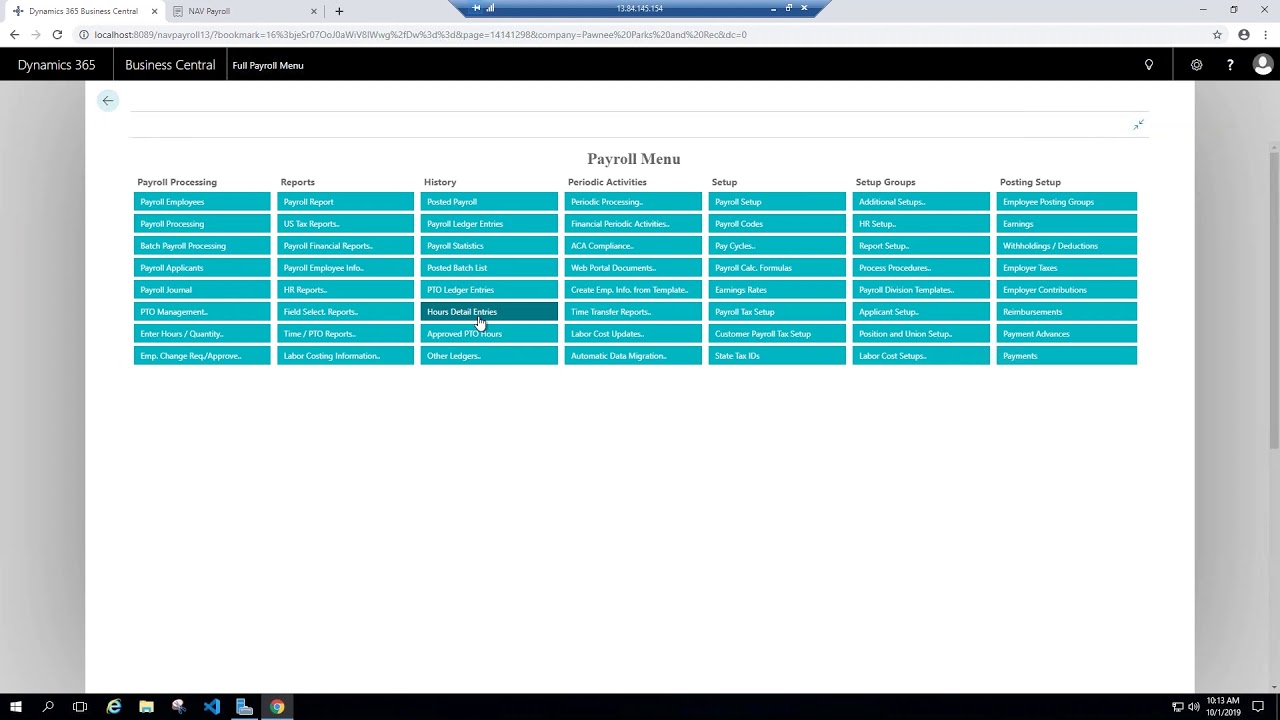The image size is (1280, 720).
Task: Click the browser reload button
Action: point(57,34)
